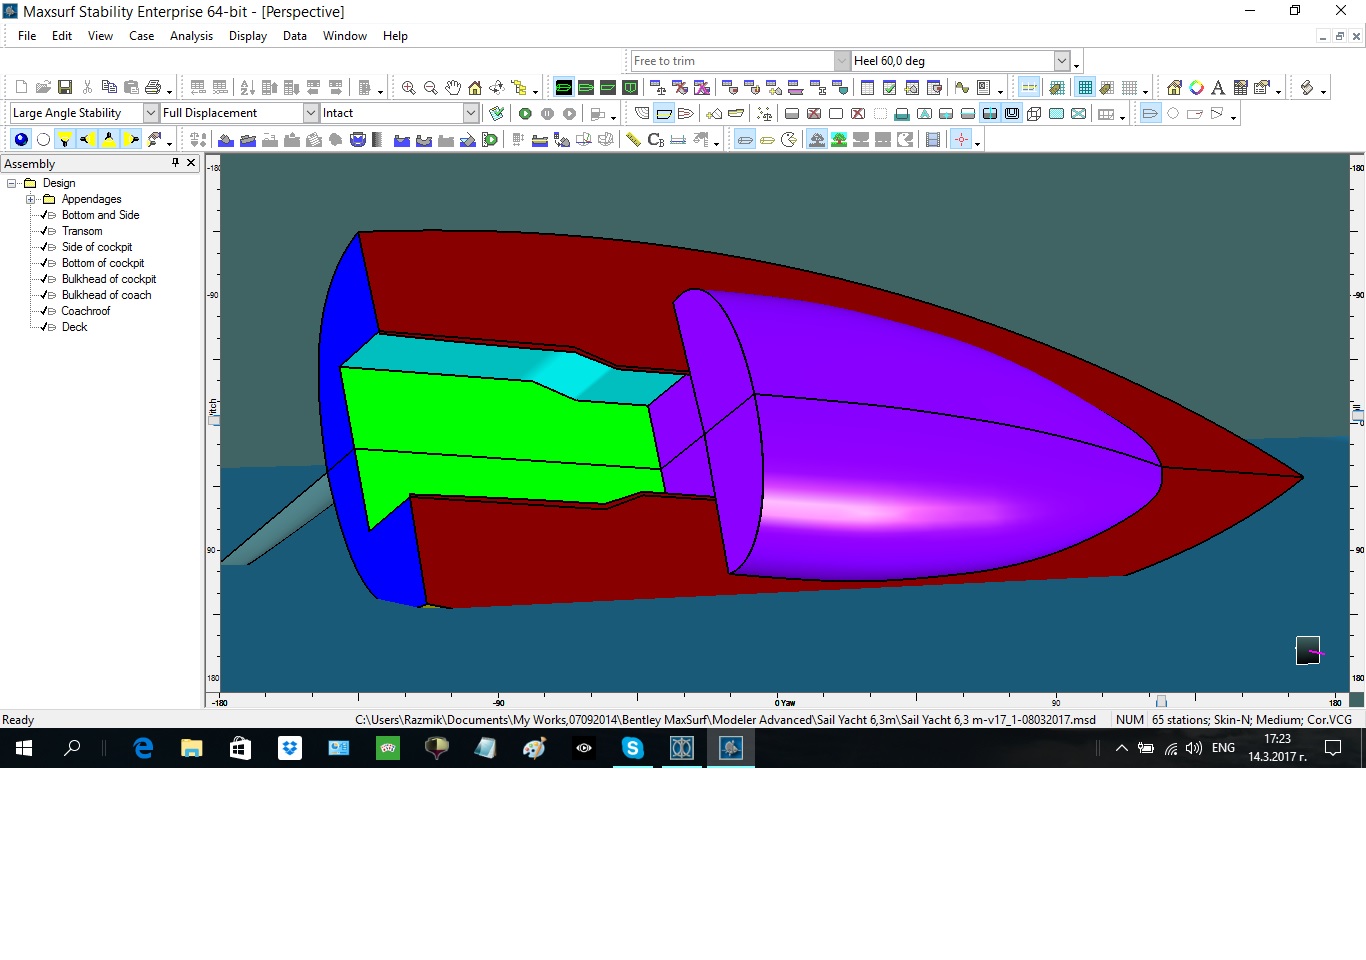Select the Pan hand tool
The height and width of the screenshot is (960, 1366).
pyautogui.click(x=453, y=88)
